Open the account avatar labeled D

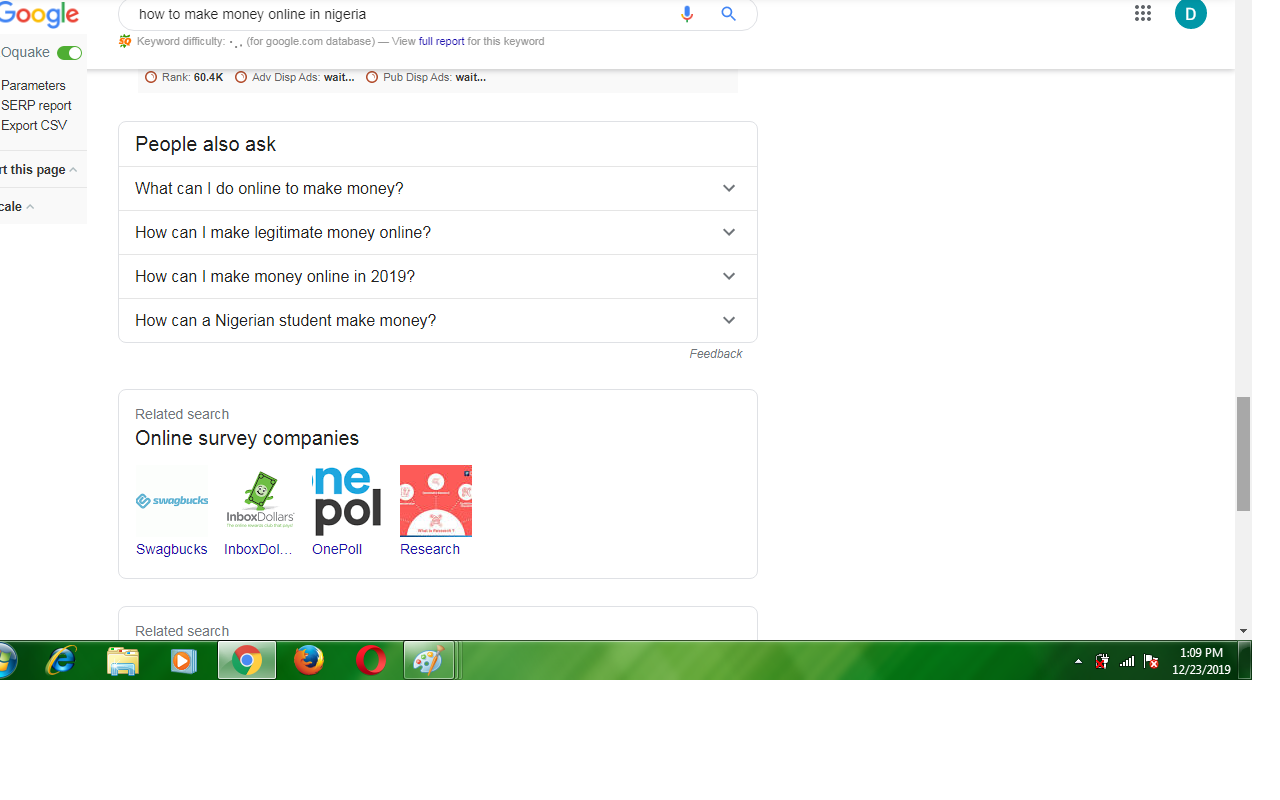(1191, 13)
